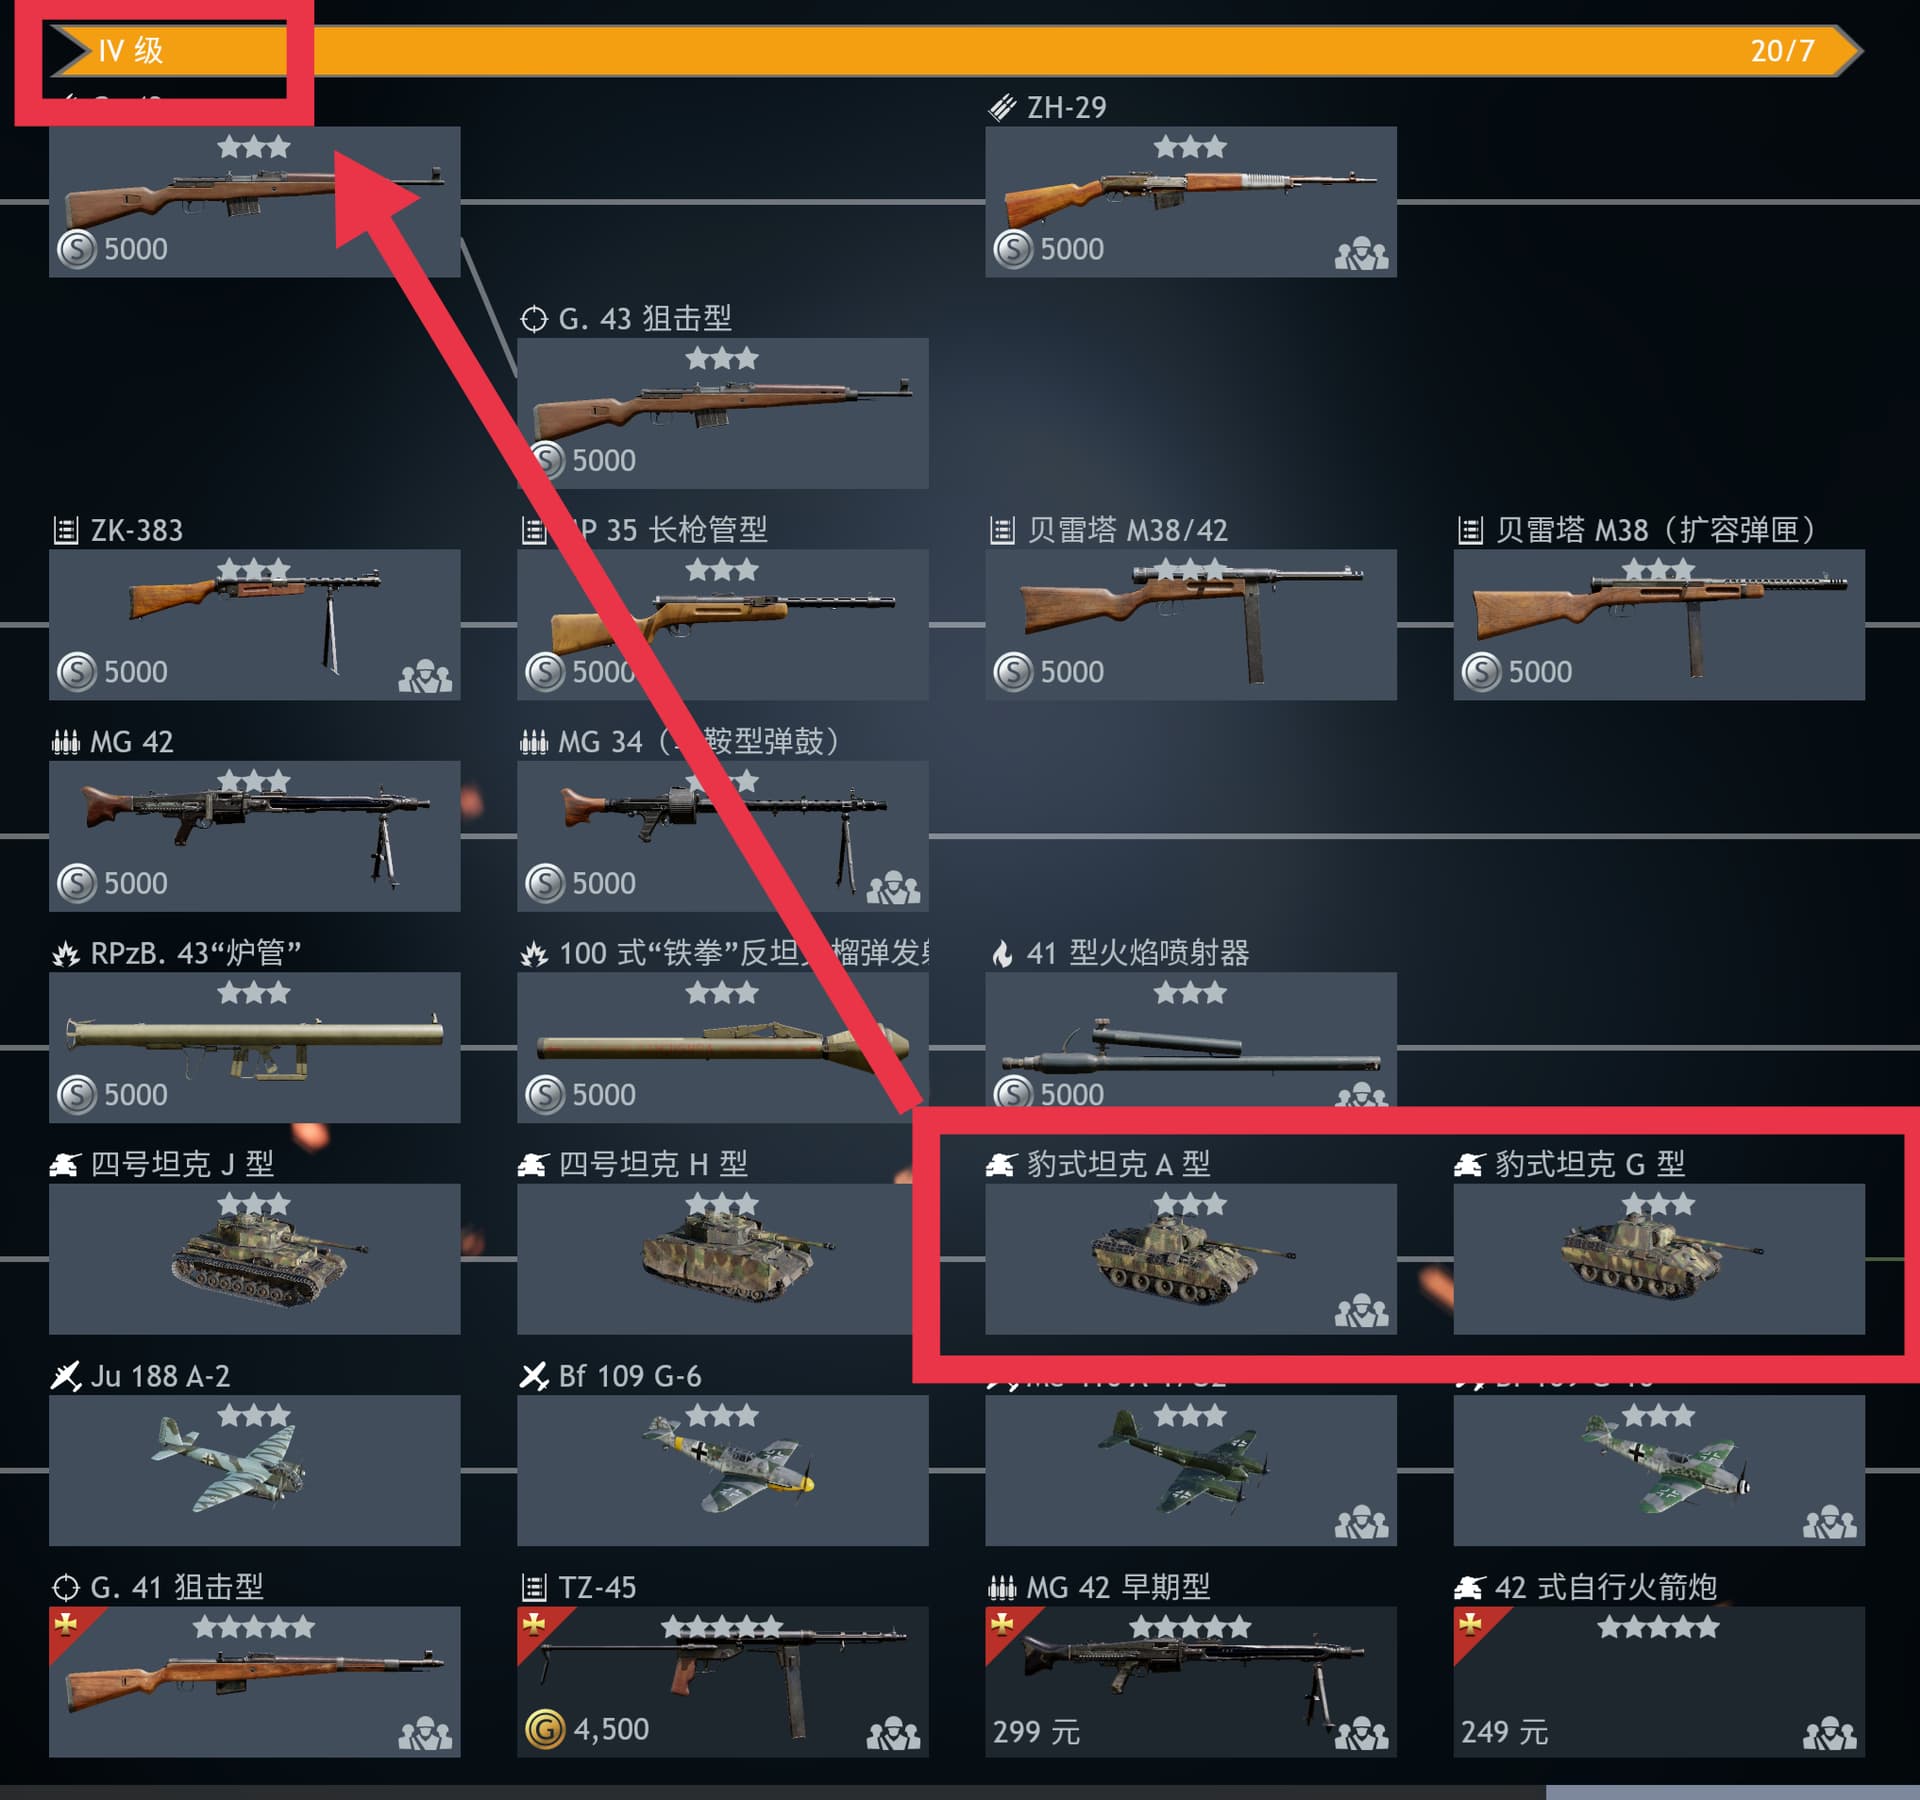1920x1800 pixels.
Task: Click 299 元 price on MG 42 早期型
Action: pos(1036,1731)
